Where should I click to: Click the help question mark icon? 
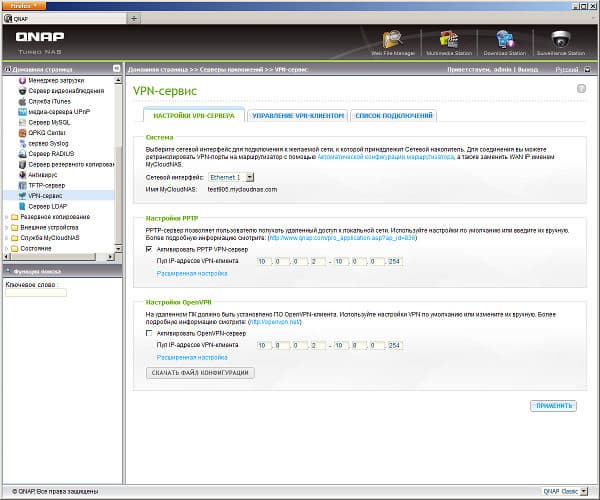click(x=581, y=89)
